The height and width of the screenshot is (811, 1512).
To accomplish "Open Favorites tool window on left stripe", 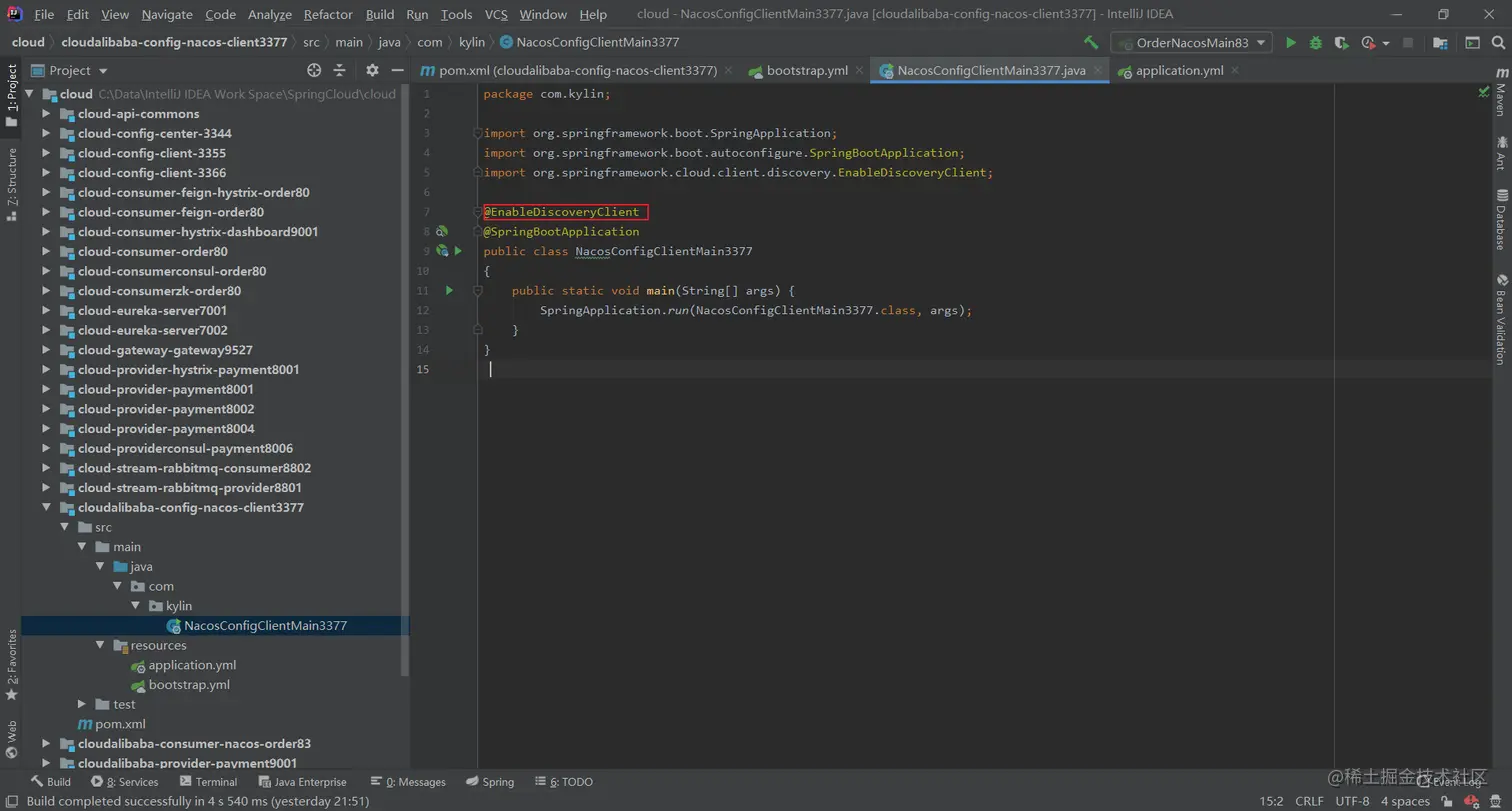I will pos(12,664).
